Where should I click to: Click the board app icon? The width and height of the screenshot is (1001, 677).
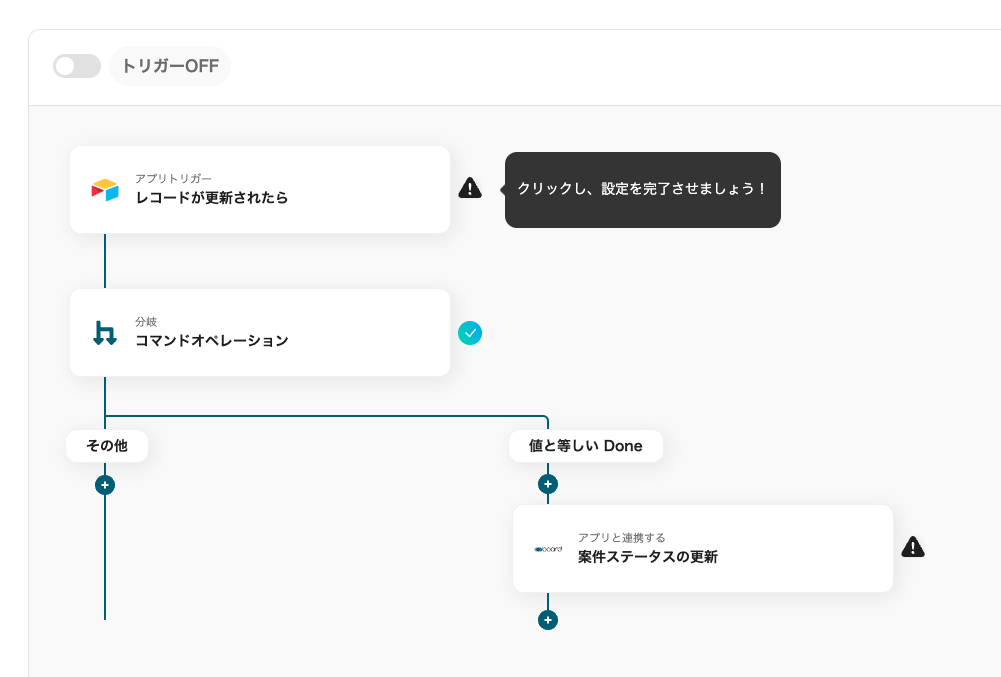pos(548,549)
